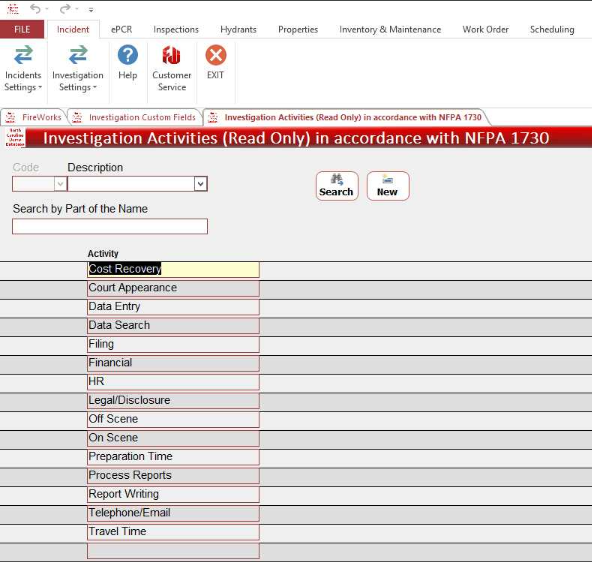Open the Inventory & Maintenance ribbon tab

click(x=390, y=29)
